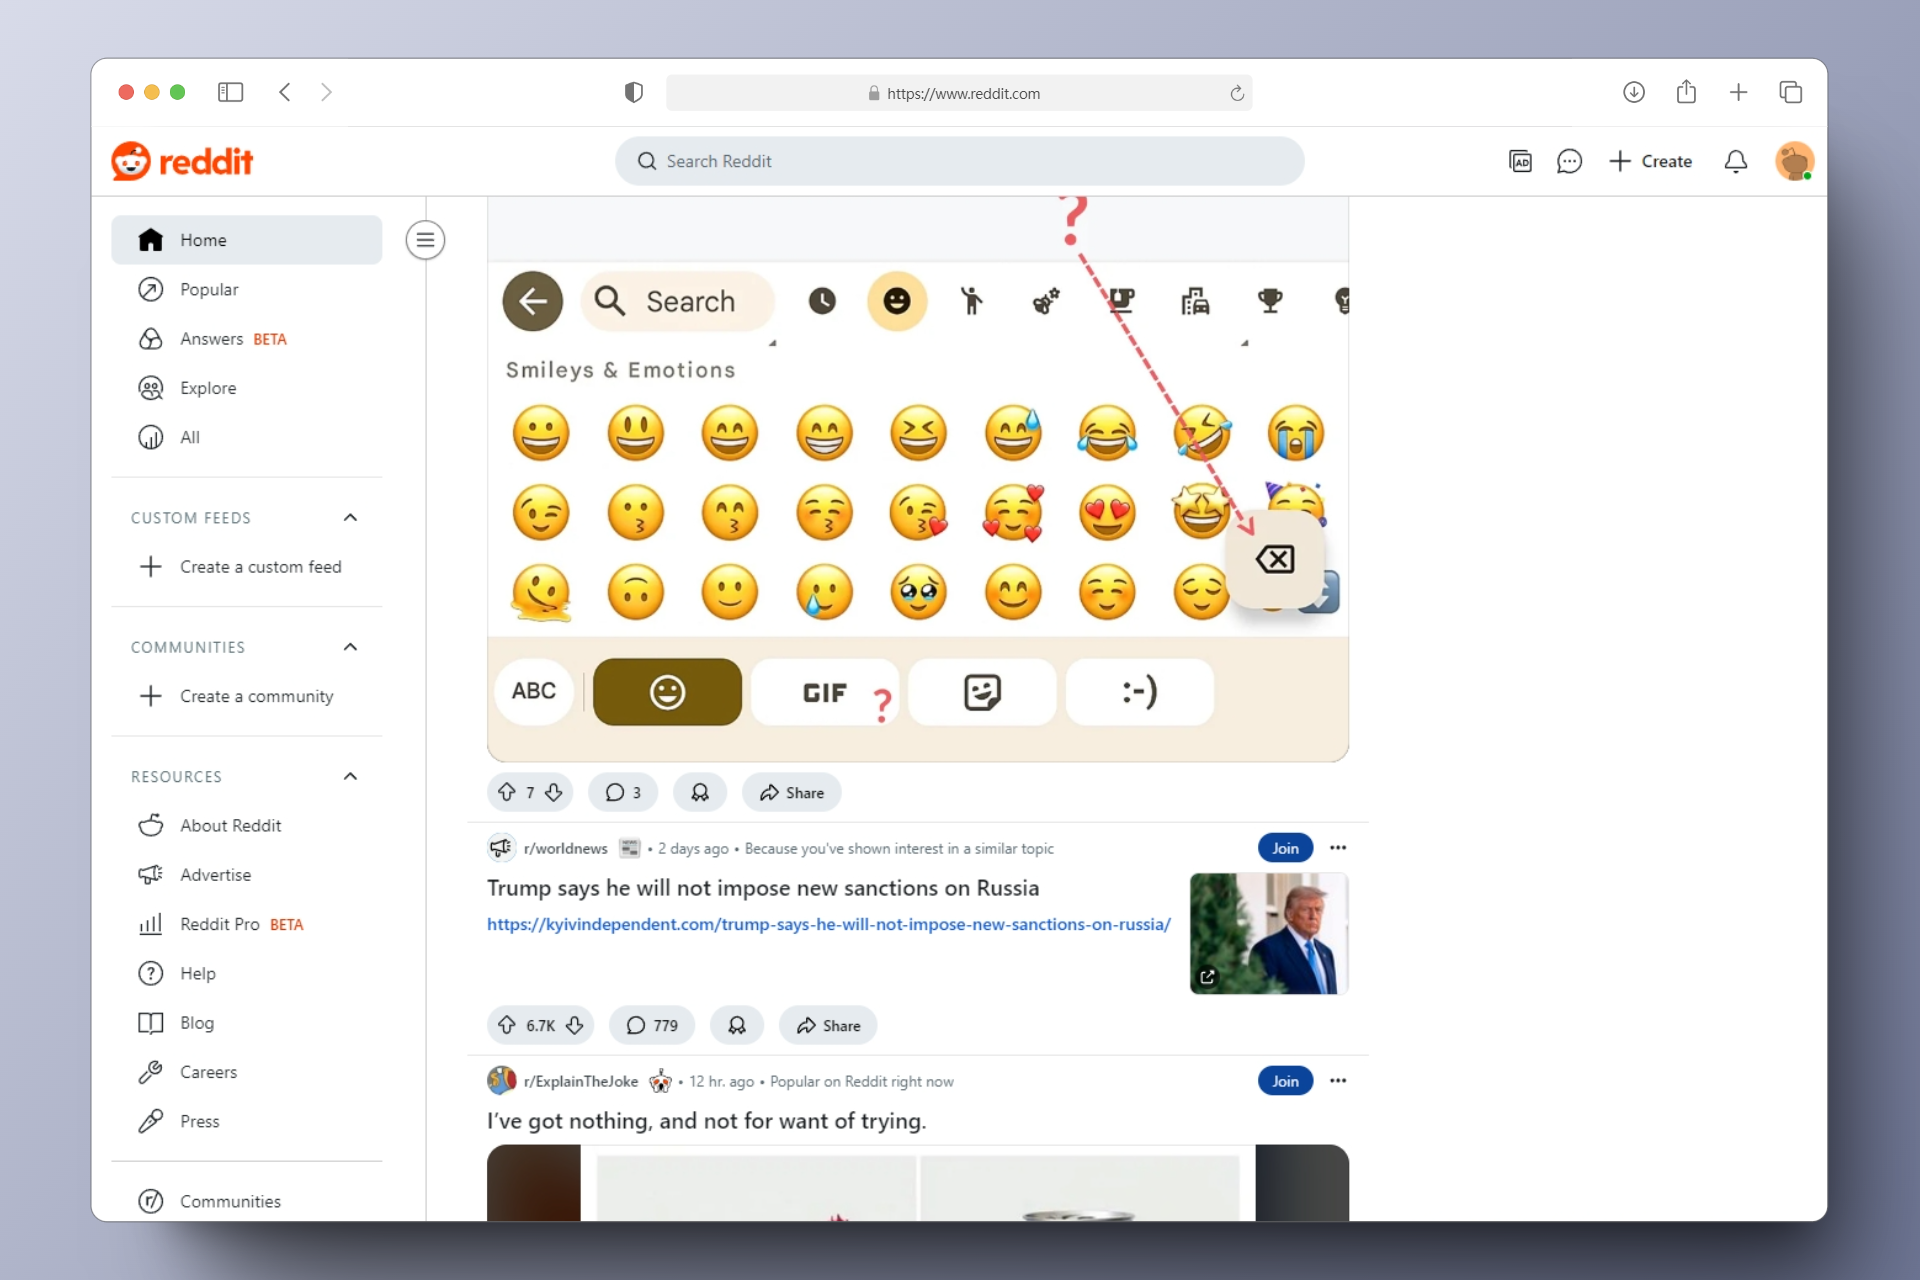Upvote the post with 7 votes
Viewport: 1920px width, 1280px height.
click(507, 792)
